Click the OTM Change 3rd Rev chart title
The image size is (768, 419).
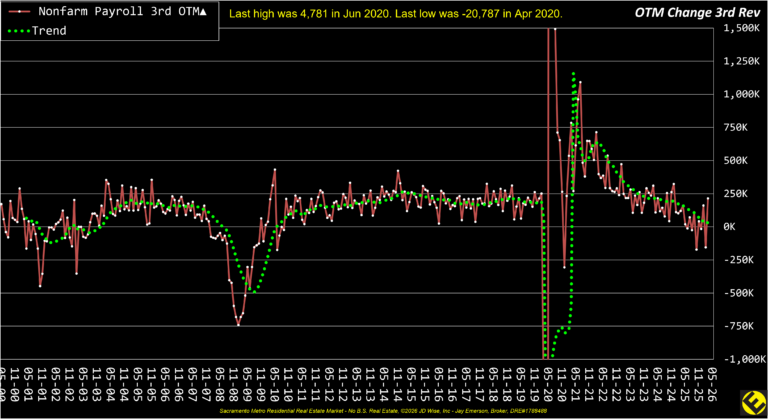pos(697,13)
